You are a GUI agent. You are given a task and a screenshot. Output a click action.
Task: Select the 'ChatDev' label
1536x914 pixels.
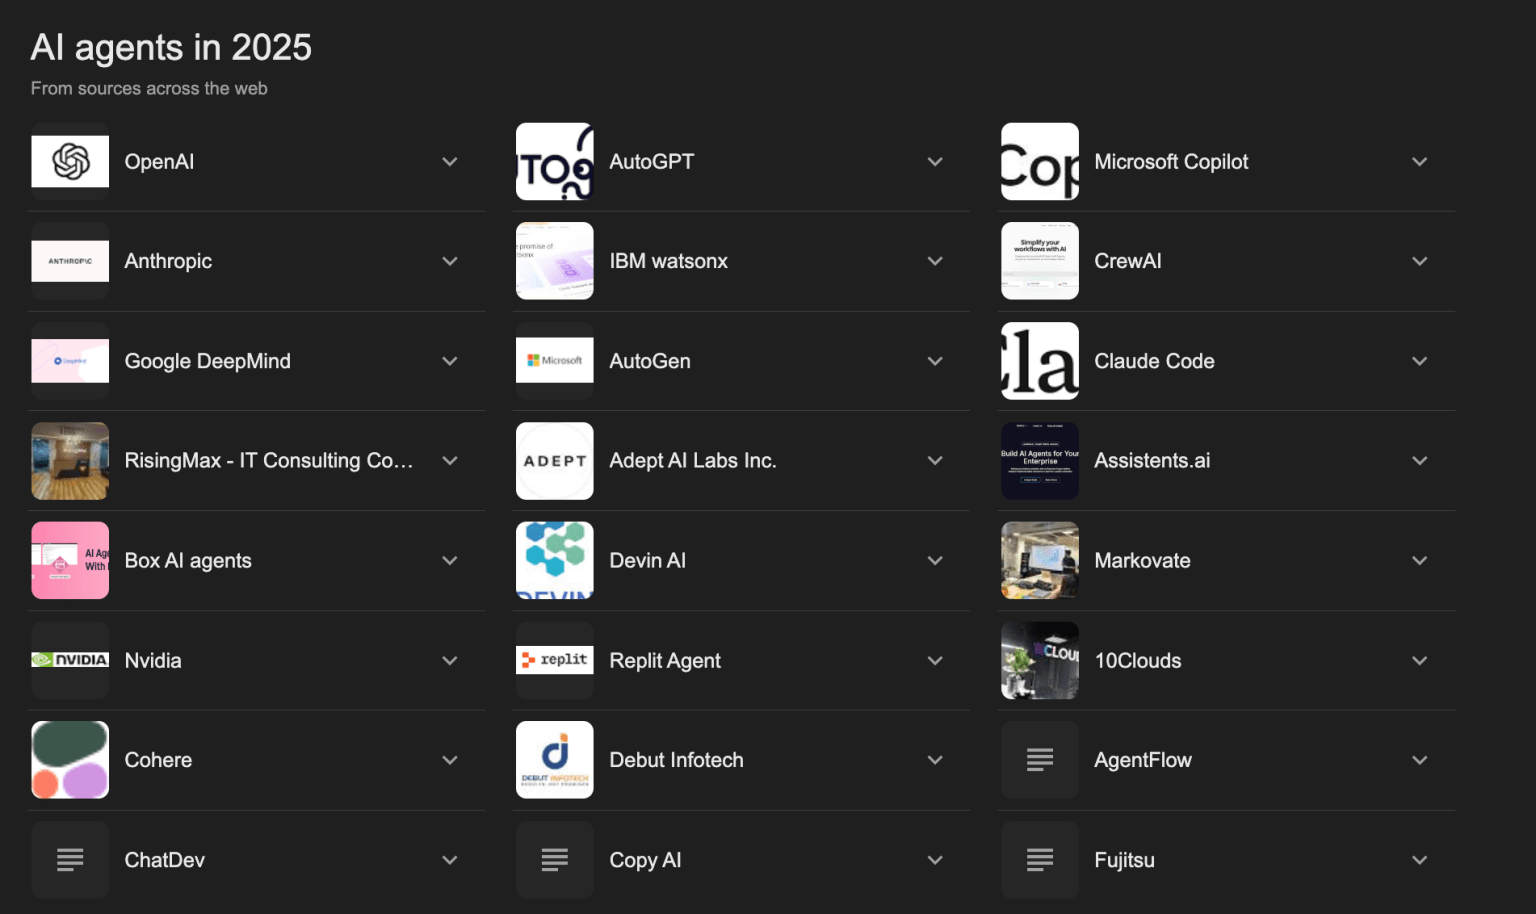click(164, 860)
